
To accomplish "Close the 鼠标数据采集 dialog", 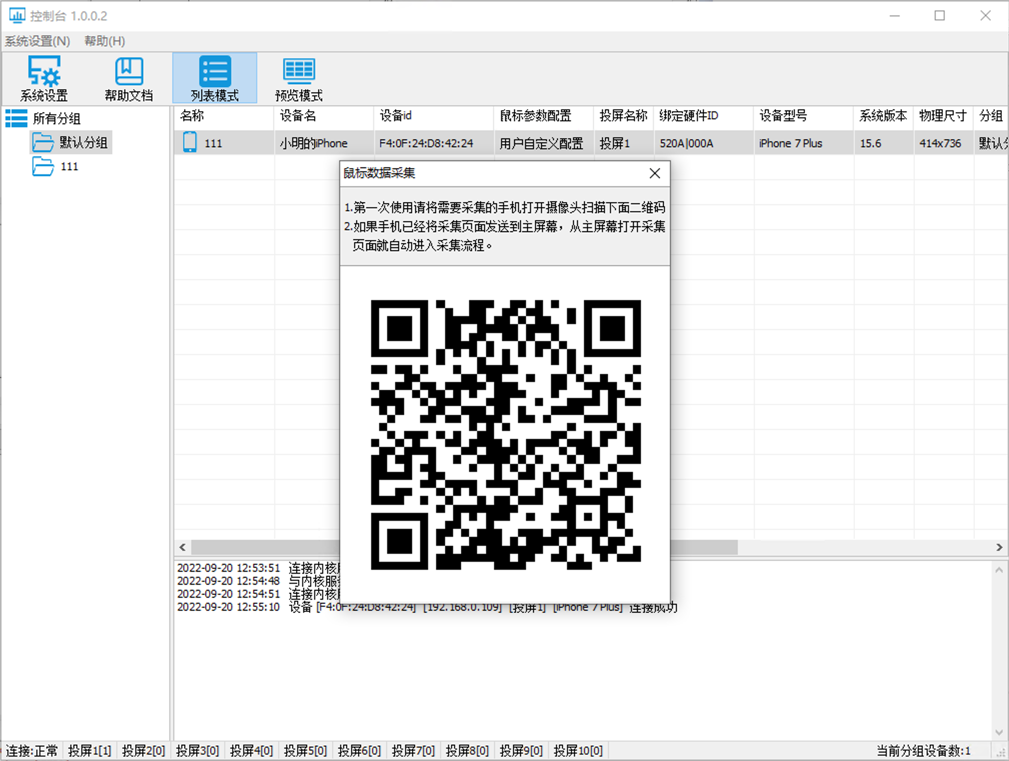I will tap(654, 173).
